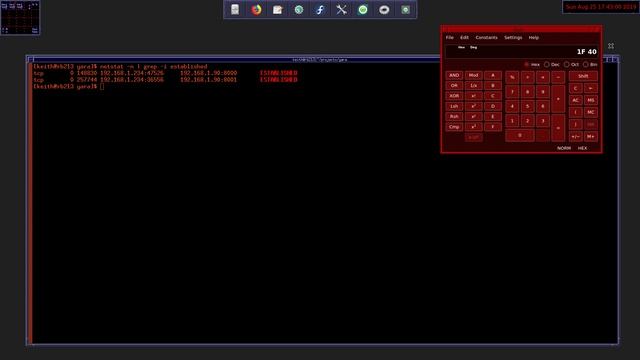The width and height of the screenshot is (640, 360).
Task: Click the OR logic button
Action: click(x=454, y=86)
